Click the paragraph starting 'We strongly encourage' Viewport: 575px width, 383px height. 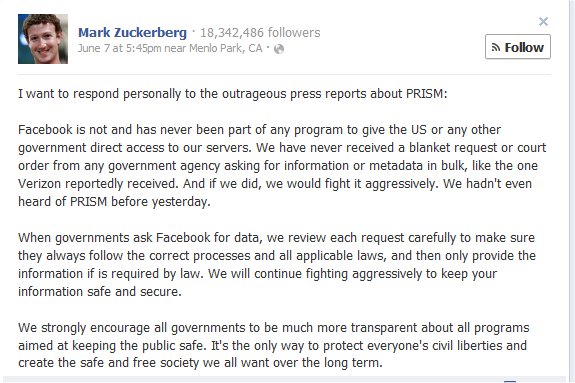(x=274, y=345)
